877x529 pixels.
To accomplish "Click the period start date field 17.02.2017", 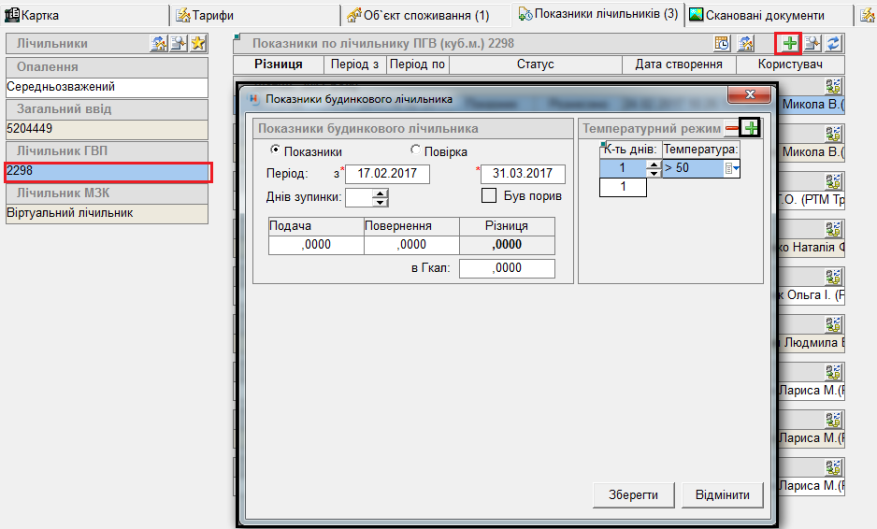I will [x=386, y=174].
